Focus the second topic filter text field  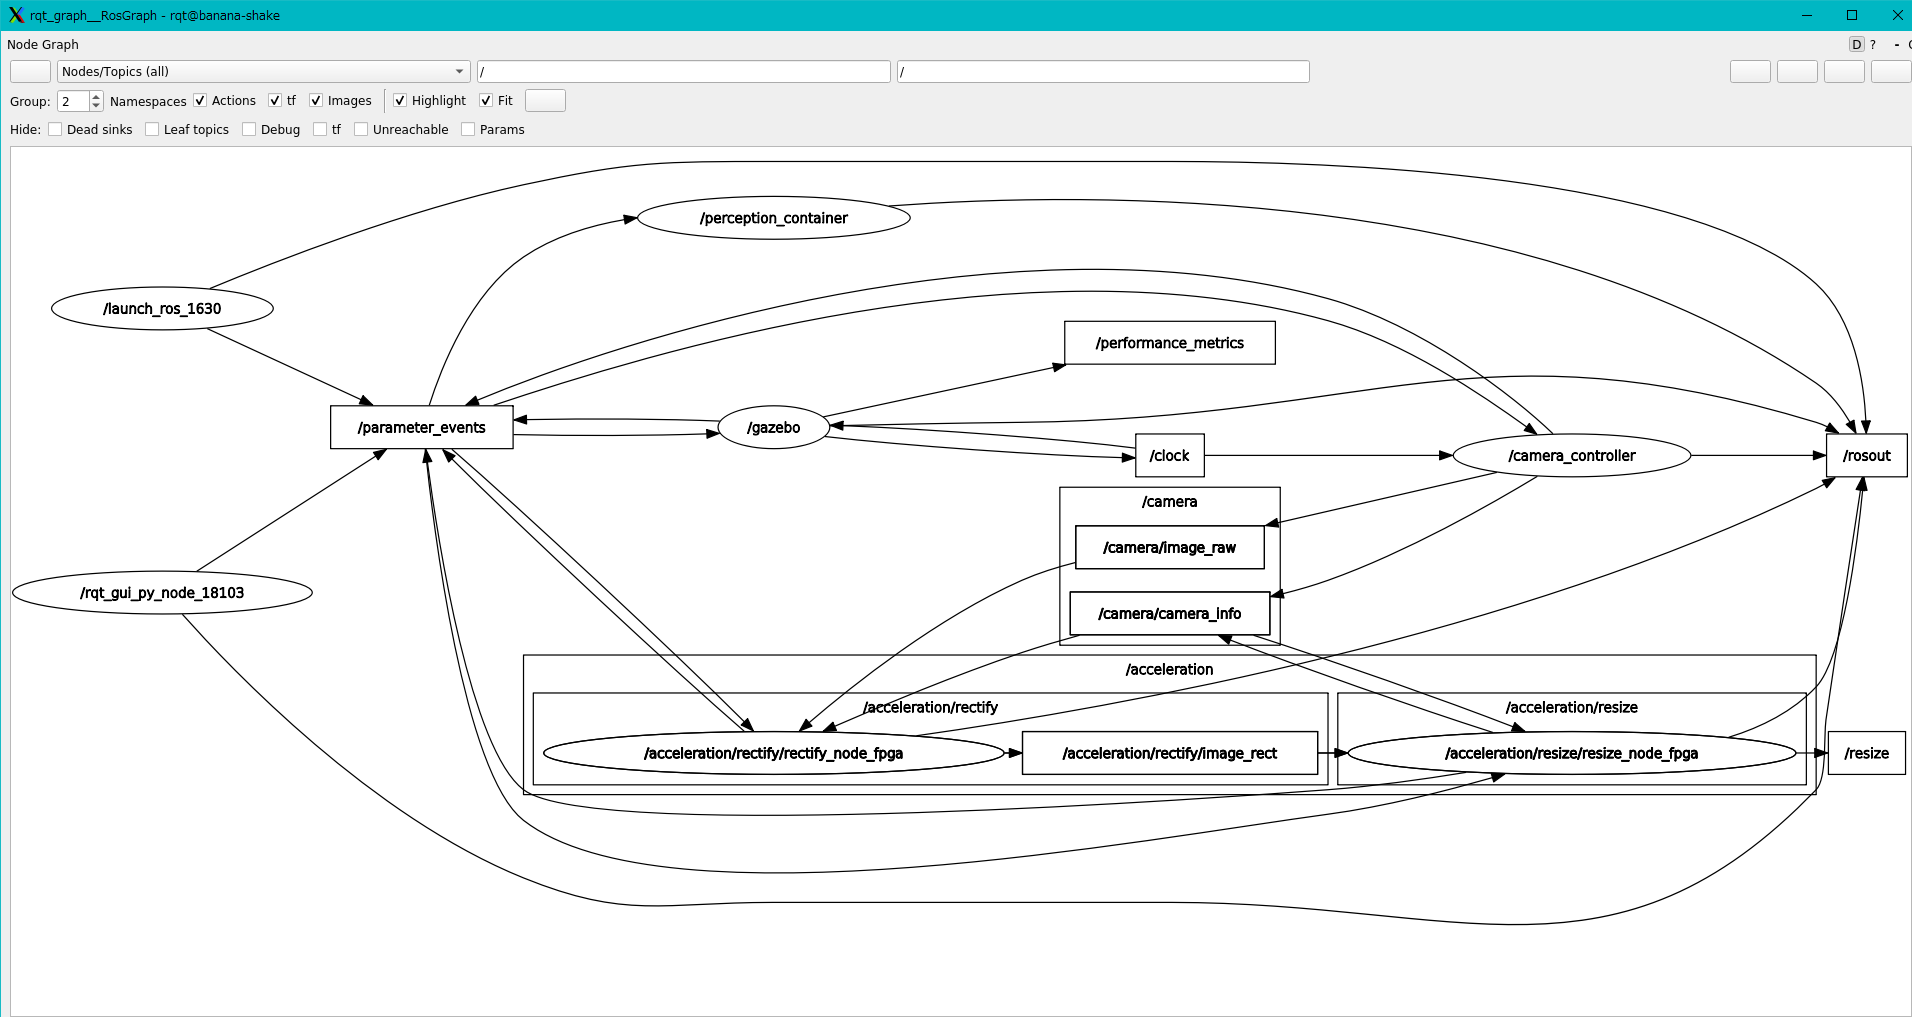click(1103, 71)
